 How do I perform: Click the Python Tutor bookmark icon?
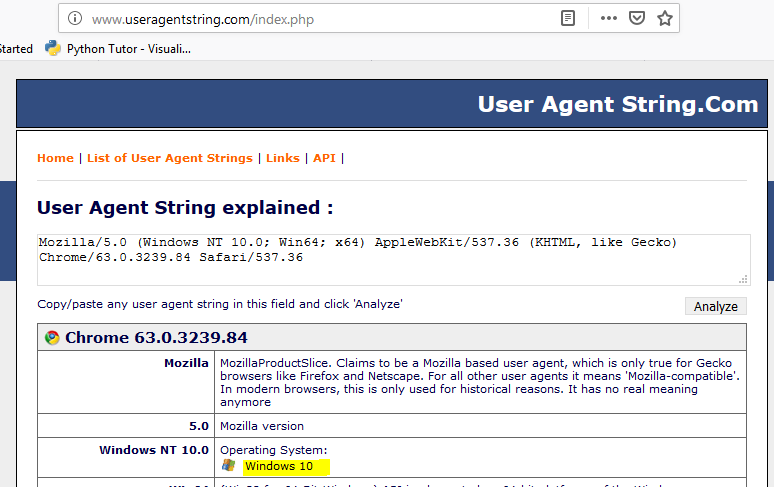click(52, 48)
